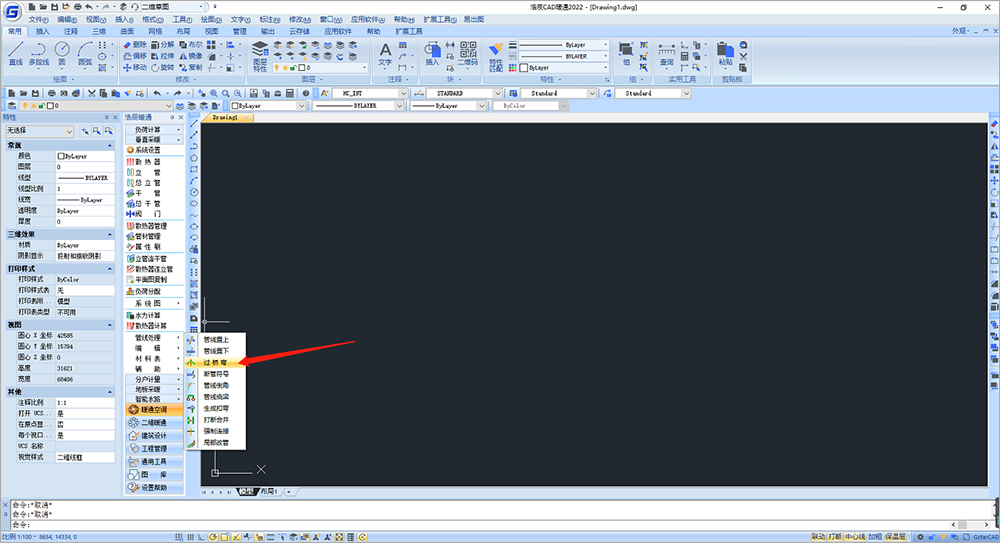This screenshot has height=543, width=1000.
Task: Toggle 加粗 in status bar
Action: click(x=875, y=537)
